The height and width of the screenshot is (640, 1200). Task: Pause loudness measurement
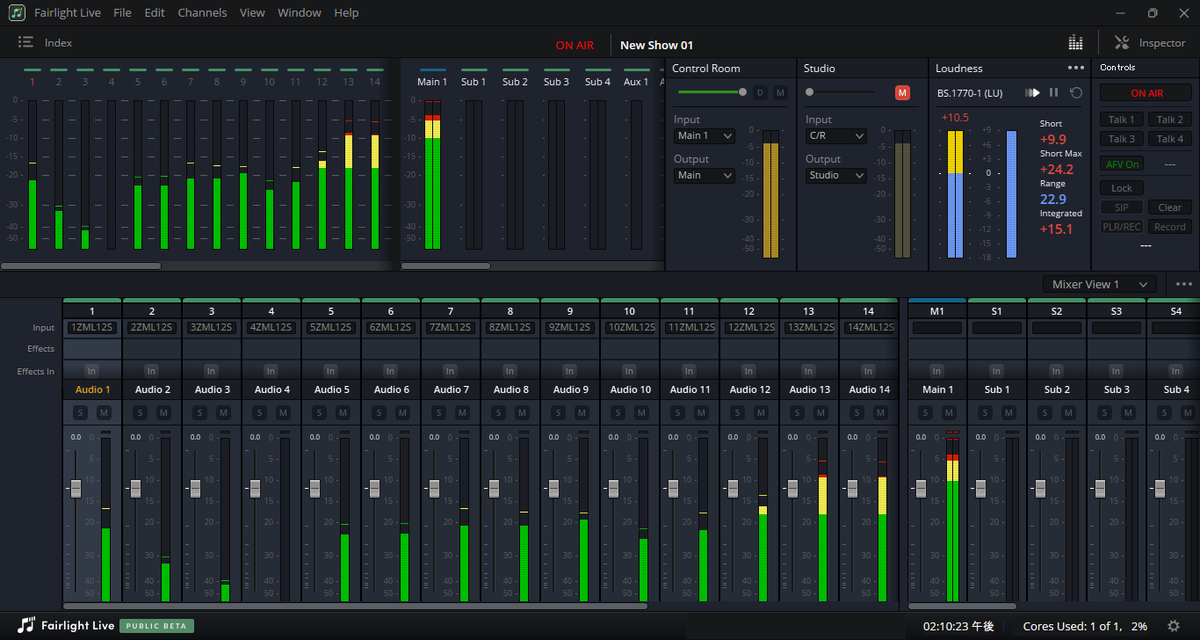(1053, 93)
